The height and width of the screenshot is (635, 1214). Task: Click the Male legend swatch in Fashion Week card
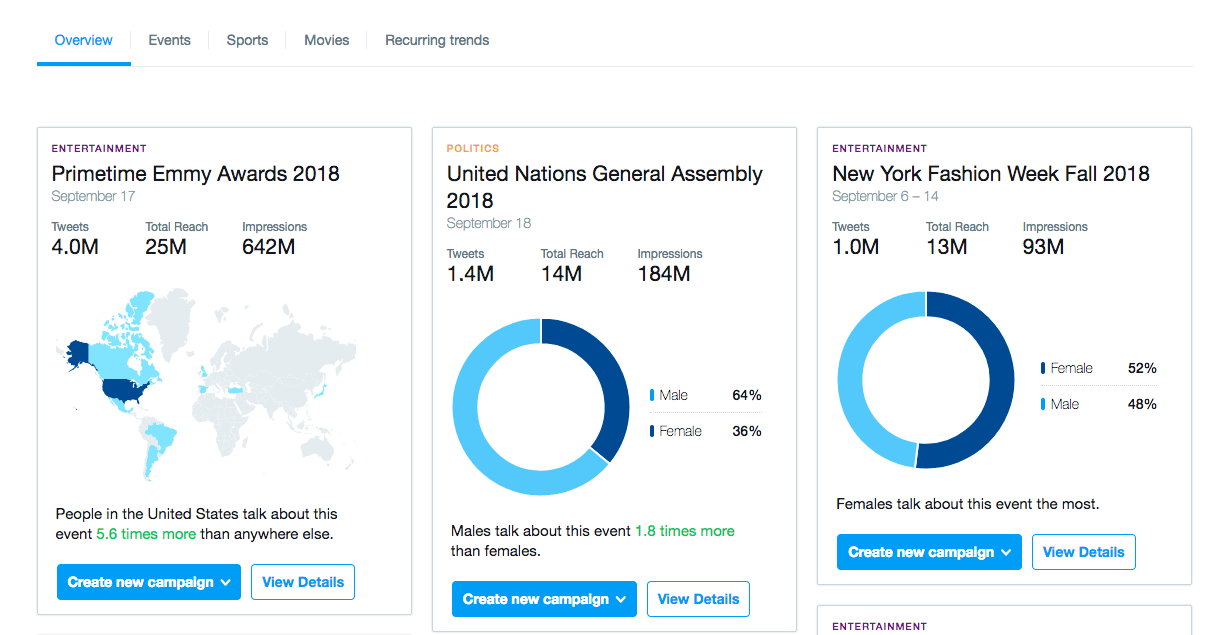[x=1043, y=404]
